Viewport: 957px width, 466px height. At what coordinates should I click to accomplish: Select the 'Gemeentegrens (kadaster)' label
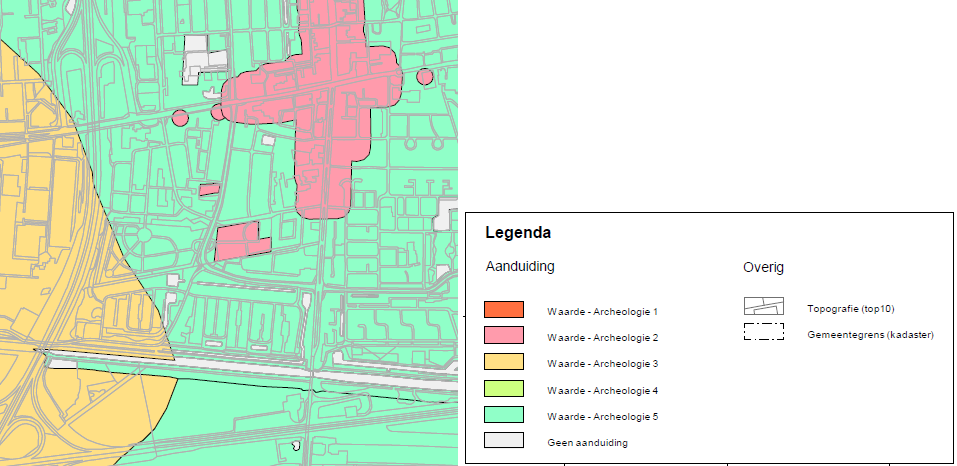coord(870,335)
